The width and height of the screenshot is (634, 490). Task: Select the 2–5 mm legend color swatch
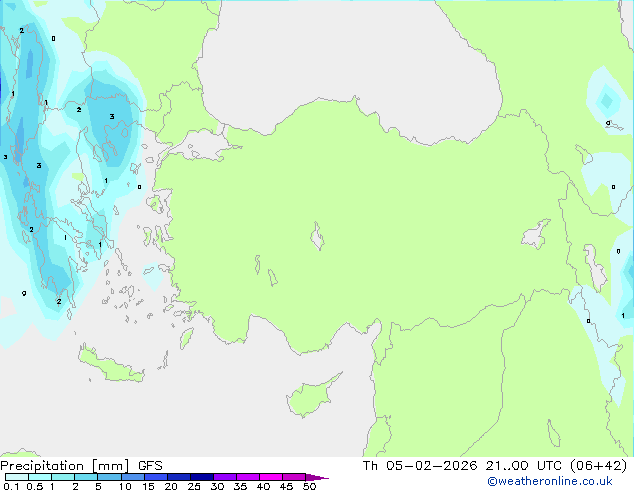tap(86, 477)
